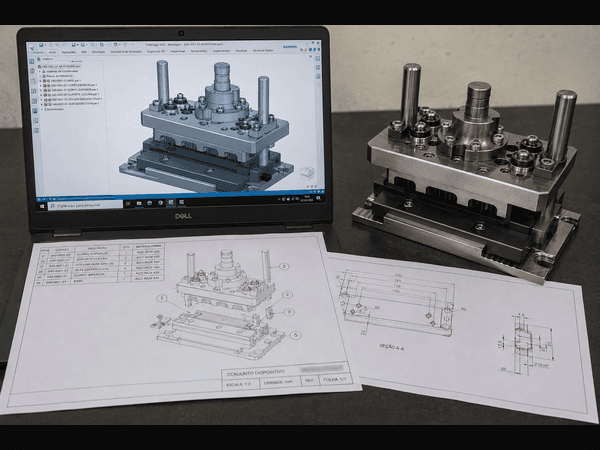Toggle visibility of CORPO INFERIOR part
The width and height of the screenshot is (600, 450).
46,85
